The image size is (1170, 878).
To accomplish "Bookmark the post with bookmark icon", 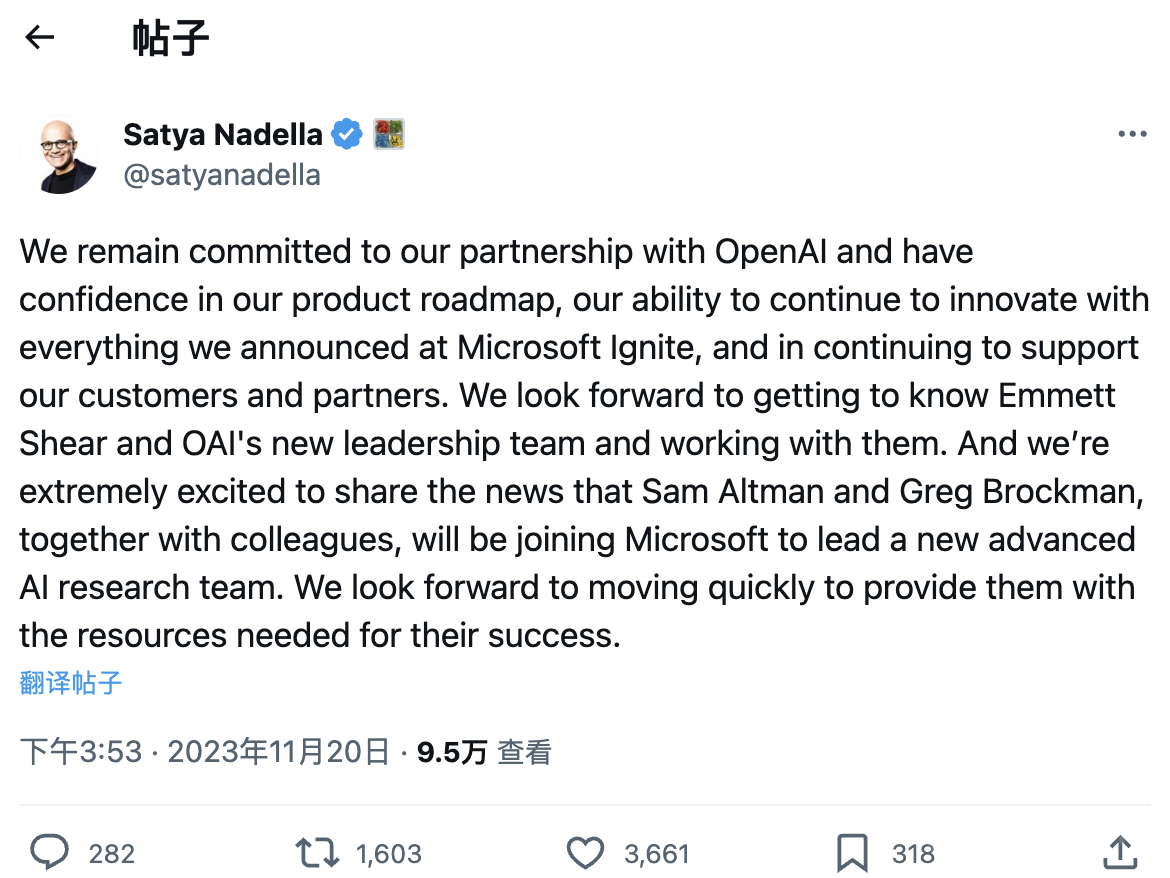I will [852, 853].
